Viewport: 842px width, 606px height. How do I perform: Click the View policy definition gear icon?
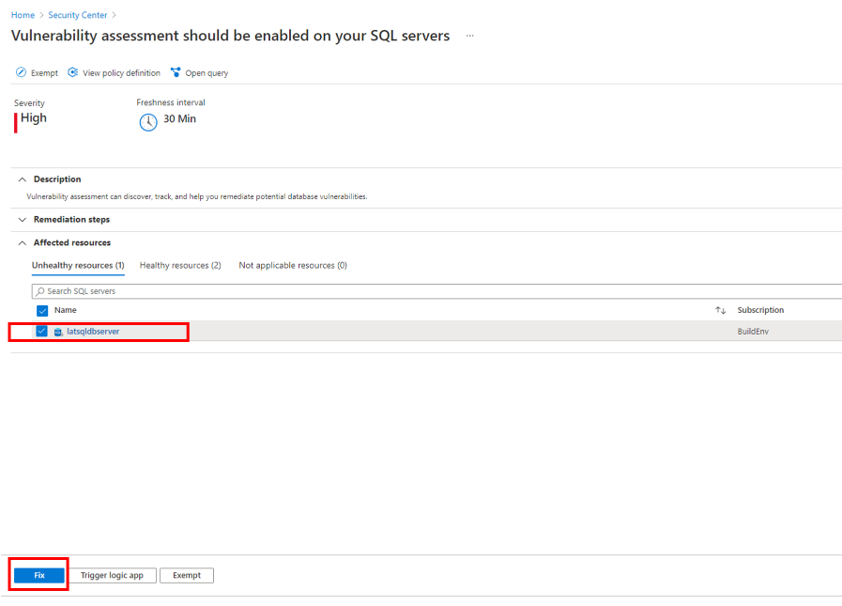(x=73, y=72)
